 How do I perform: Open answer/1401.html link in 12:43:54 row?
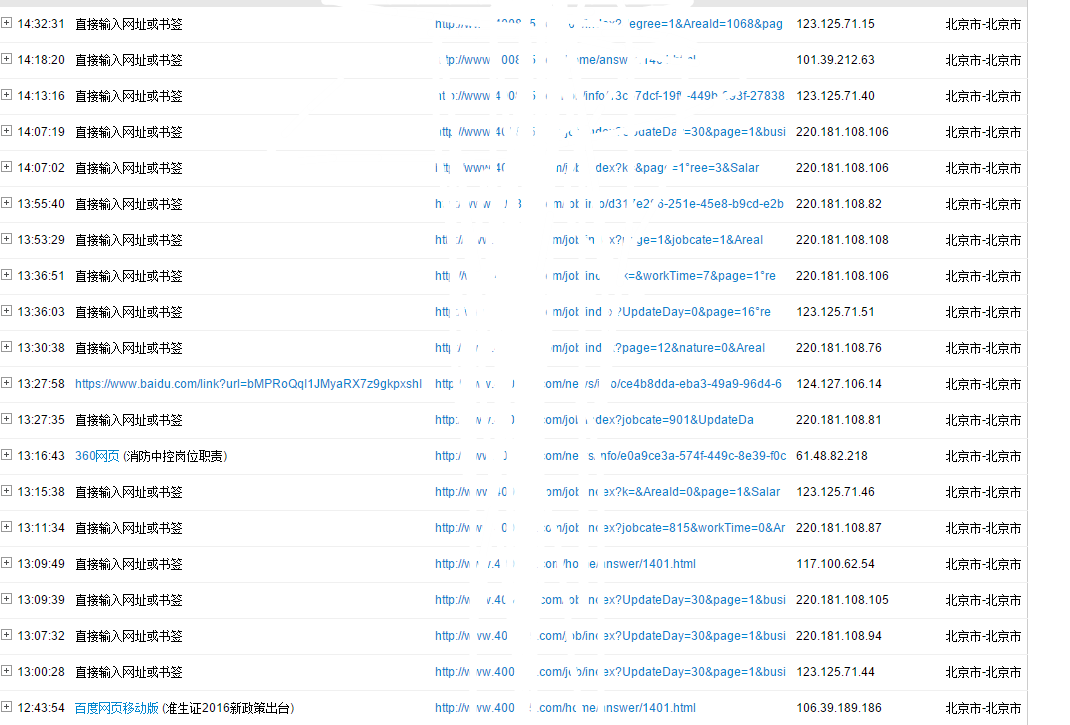point(566,708)
